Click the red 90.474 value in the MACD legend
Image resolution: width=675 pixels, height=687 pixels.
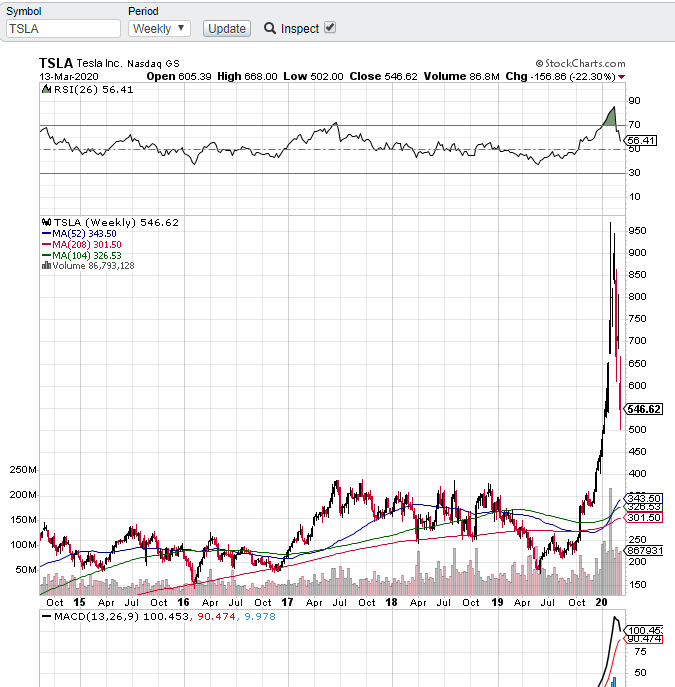pos(215,616)
